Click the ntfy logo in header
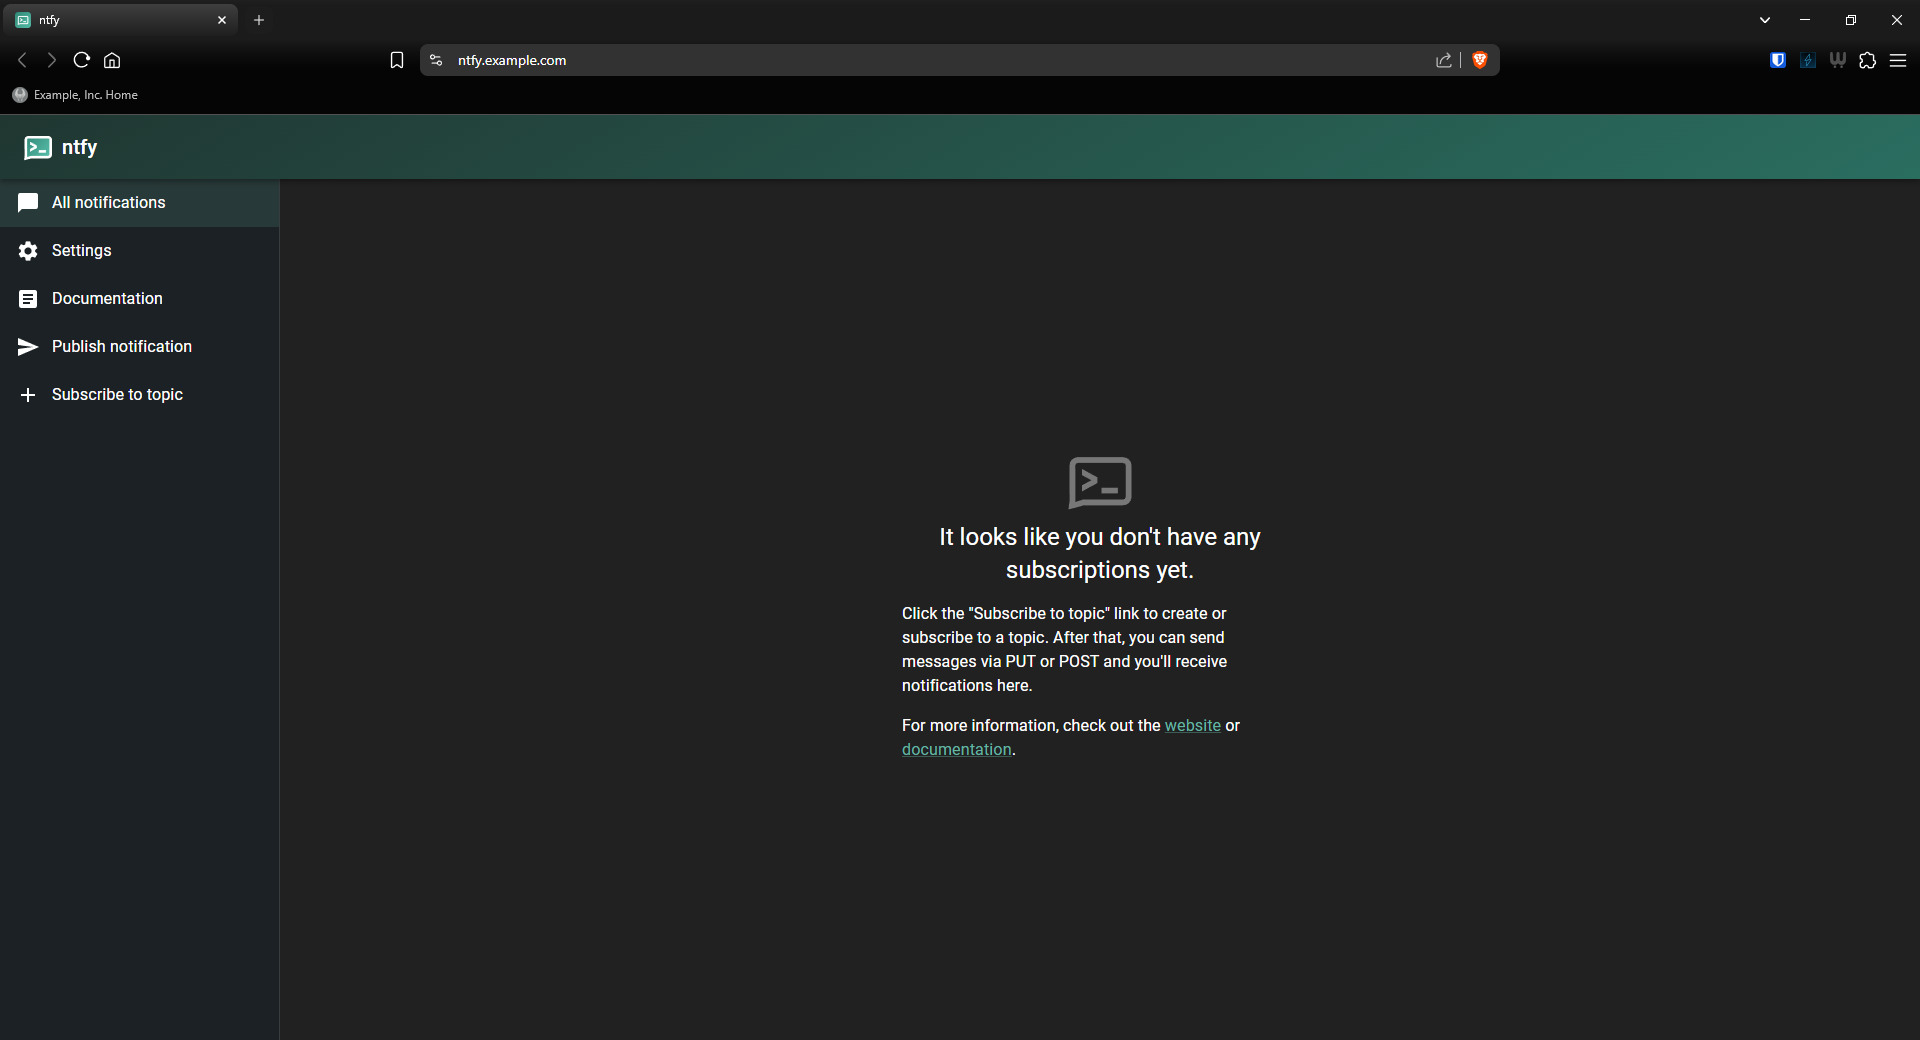Image resolution: width=1920 pixels, height=1040 pixels. [38, 148]
